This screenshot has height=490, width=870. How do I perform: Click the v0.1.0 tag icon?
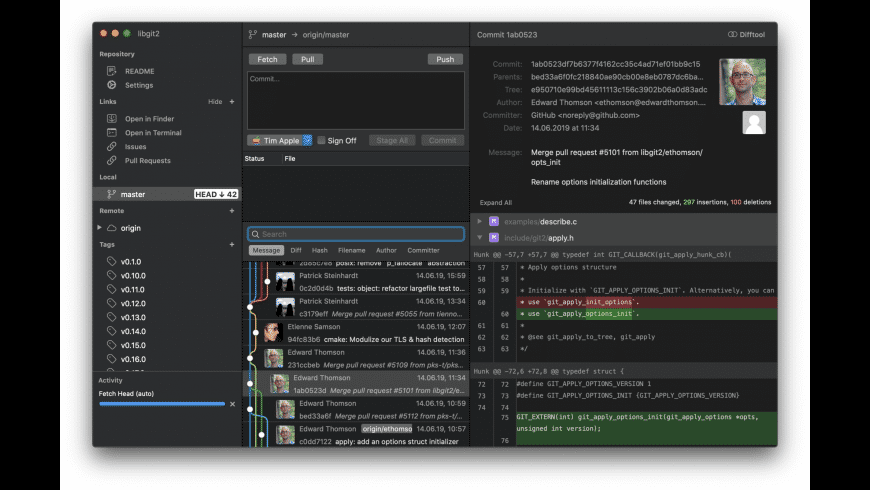click(112, 261)
